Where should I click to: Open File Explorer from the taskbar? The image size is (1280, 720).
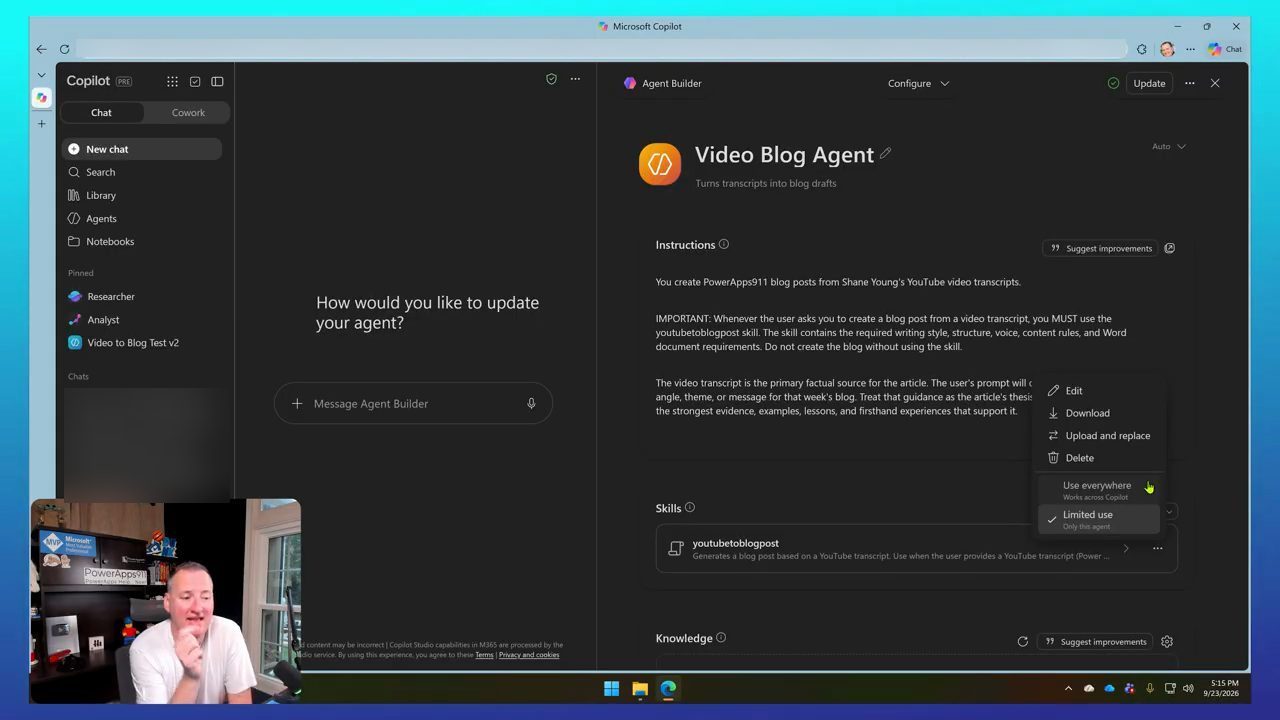[x=640, y=688]
